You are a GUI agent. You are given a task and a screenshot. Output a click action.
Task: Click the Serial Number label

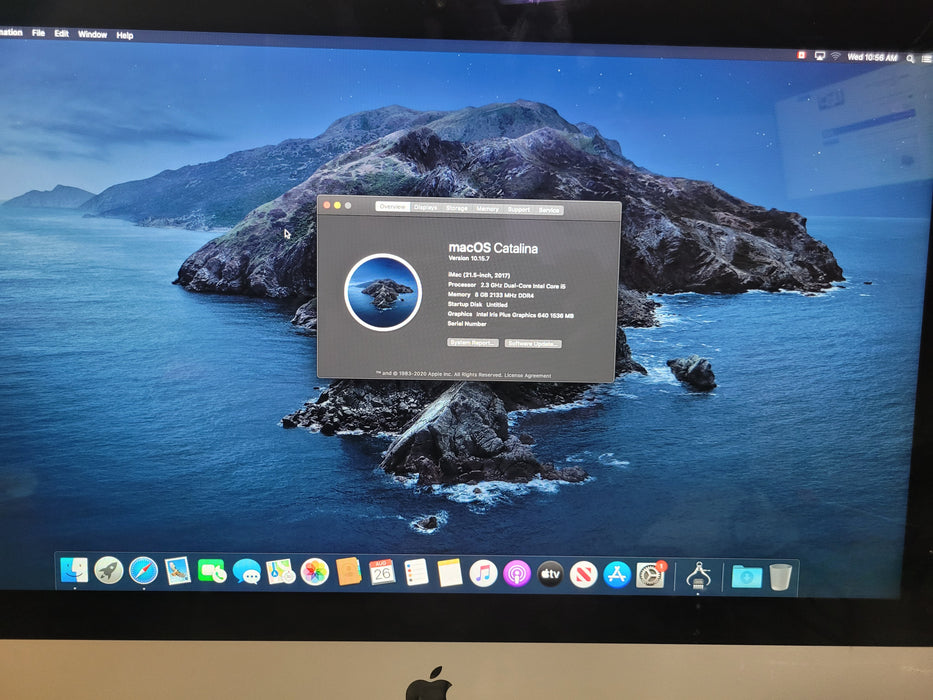tap(467, 324)
